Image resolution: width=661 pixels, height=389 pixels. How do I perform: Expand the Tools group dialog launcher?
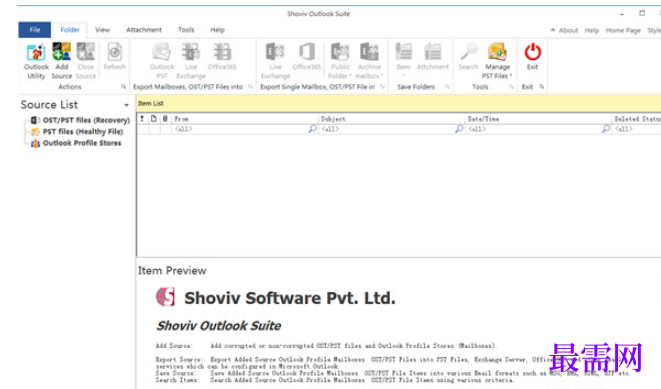(x=511, y=87)
